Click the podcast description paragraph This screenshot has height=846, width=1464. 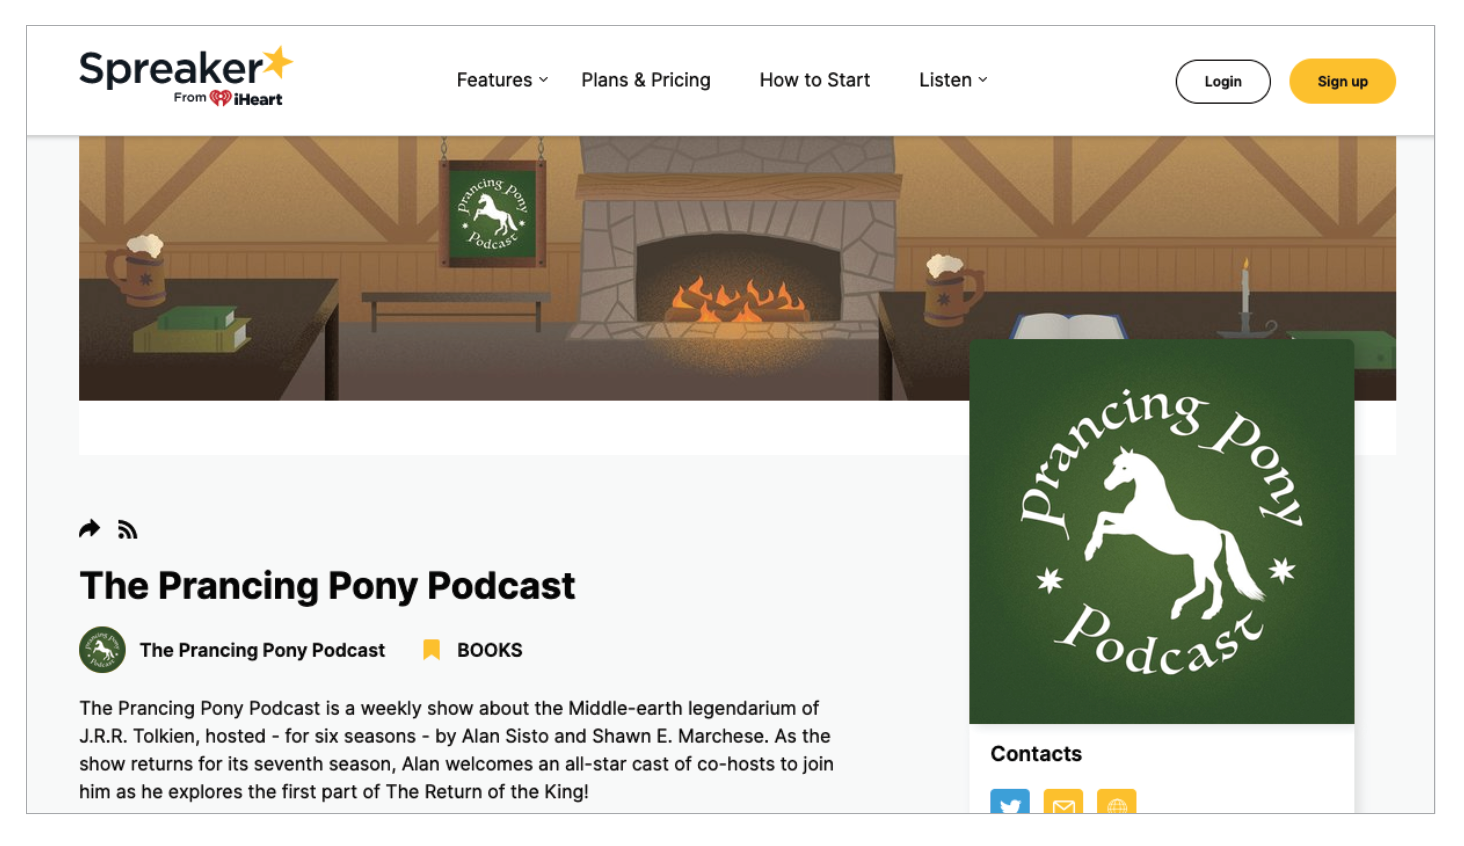click(x=457, y=750)
